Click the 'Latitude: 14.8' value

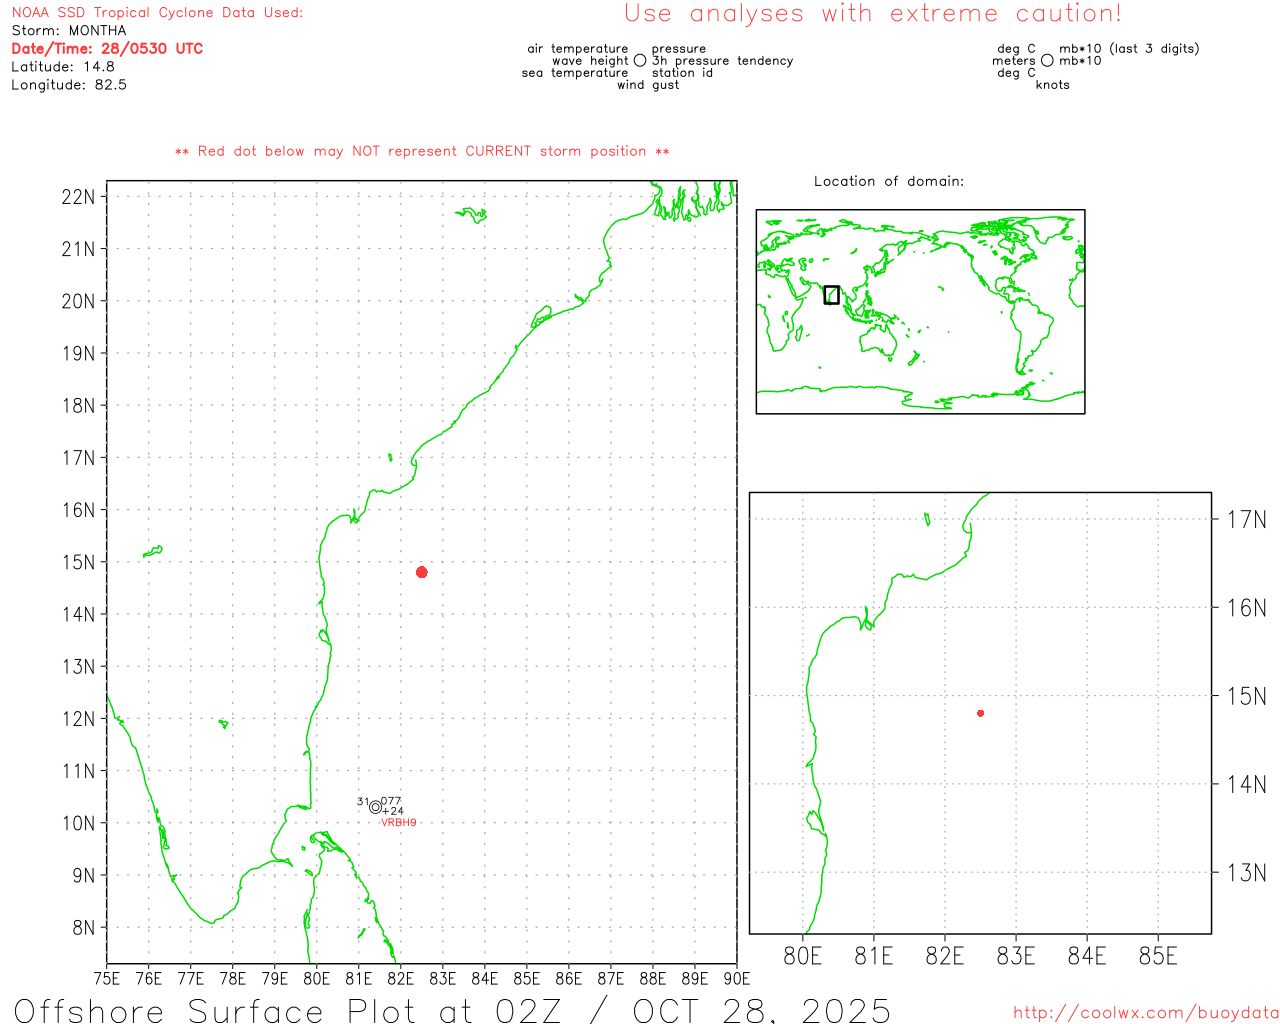pos(63,67)
